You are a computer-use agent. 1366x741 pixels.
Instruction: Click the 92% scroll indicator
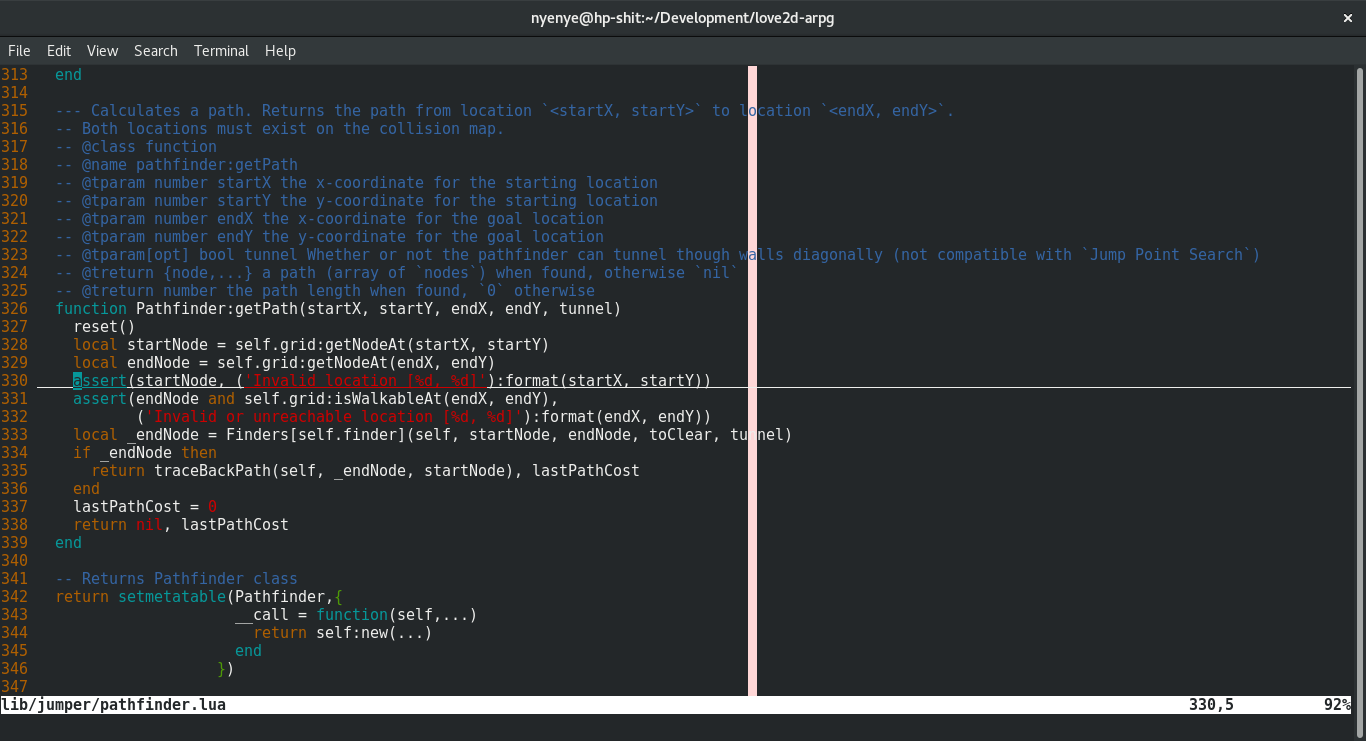[1337, 705]
